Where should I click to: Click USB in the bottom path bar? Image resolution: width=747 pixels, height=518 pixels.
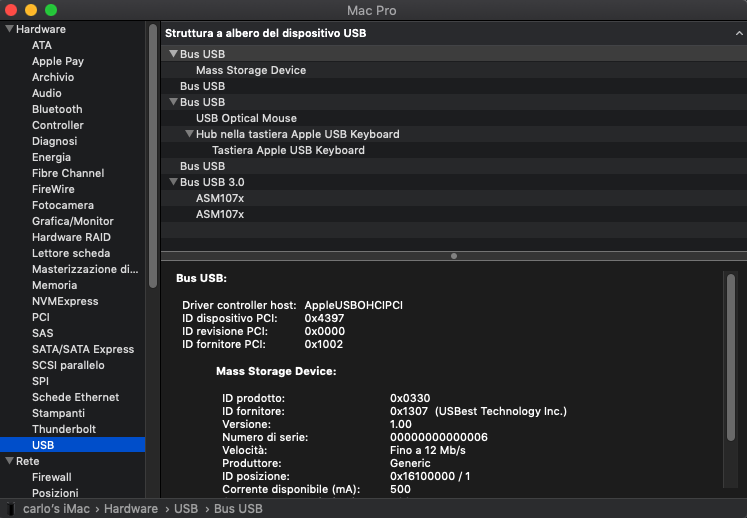(x=186, y=509)
